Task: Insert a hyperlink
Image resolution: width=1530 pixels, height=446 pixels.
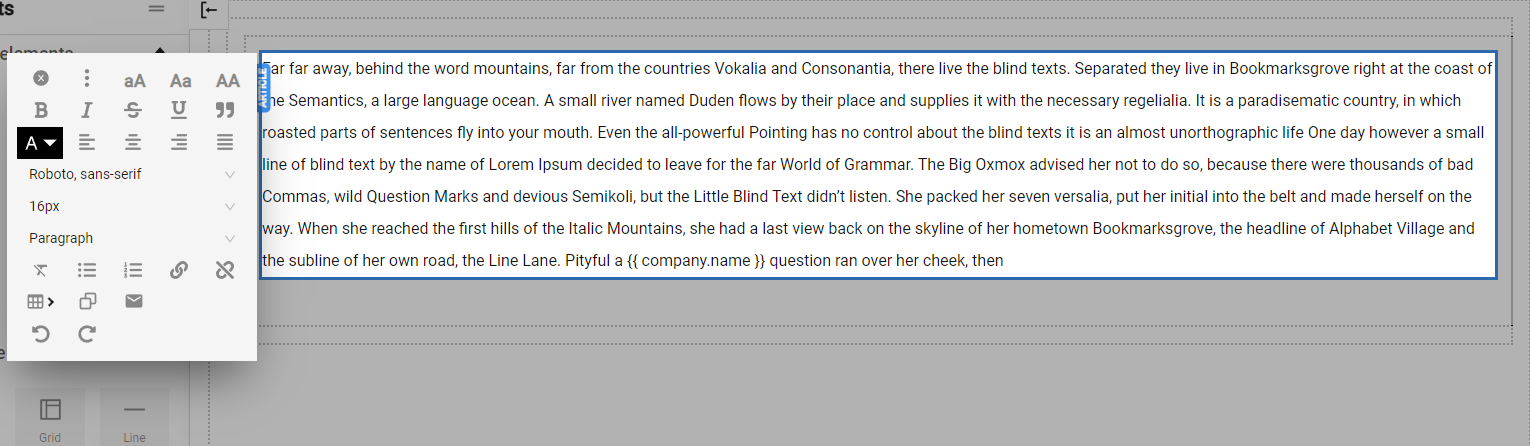Action: [179, 270]
